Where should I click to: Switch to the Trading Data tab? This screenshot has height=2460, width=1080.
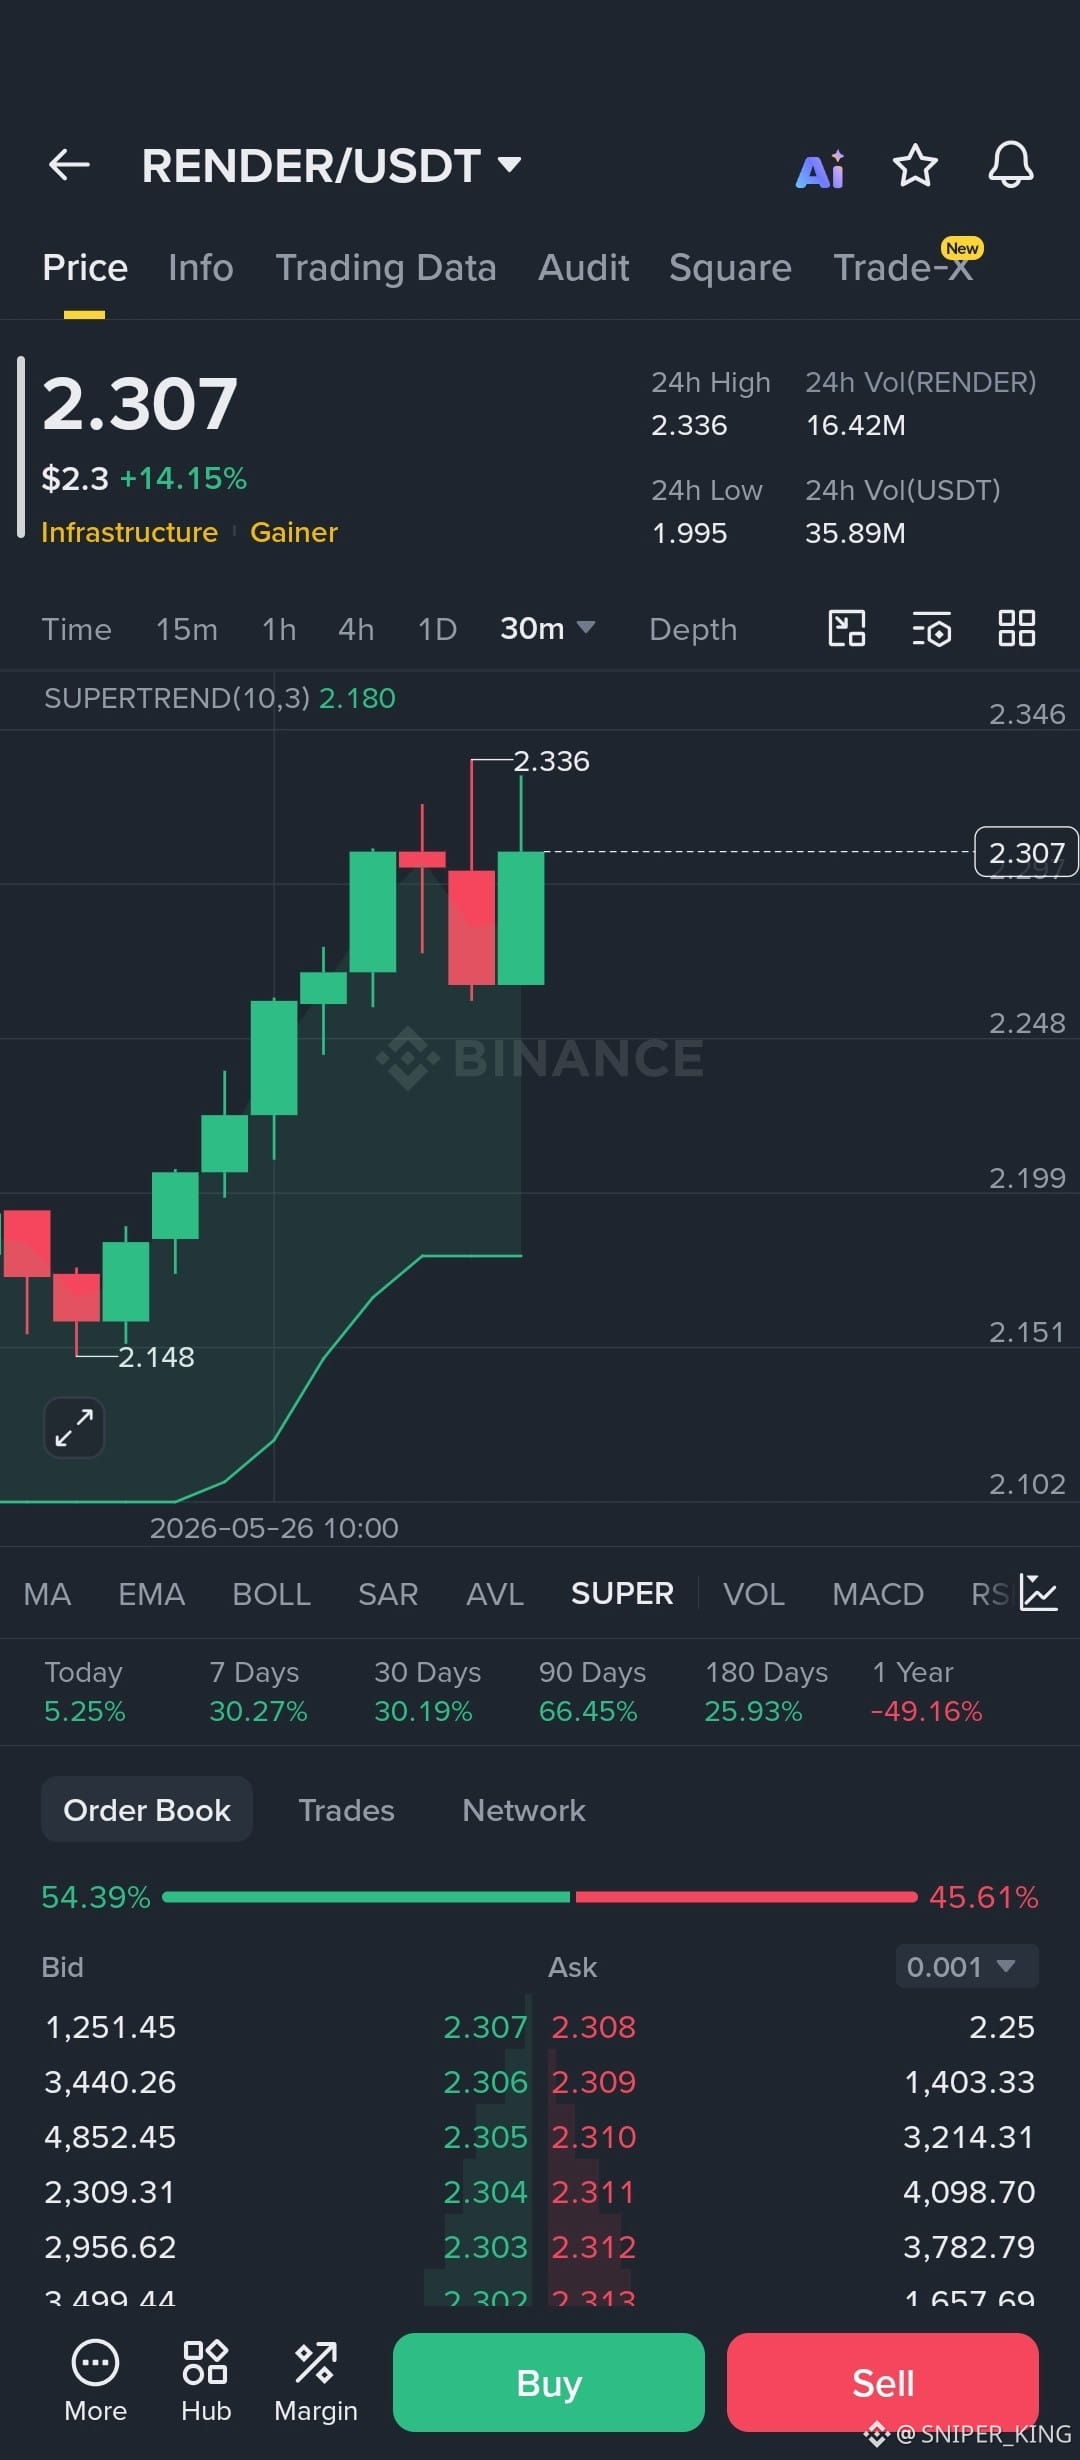[386, 268]
